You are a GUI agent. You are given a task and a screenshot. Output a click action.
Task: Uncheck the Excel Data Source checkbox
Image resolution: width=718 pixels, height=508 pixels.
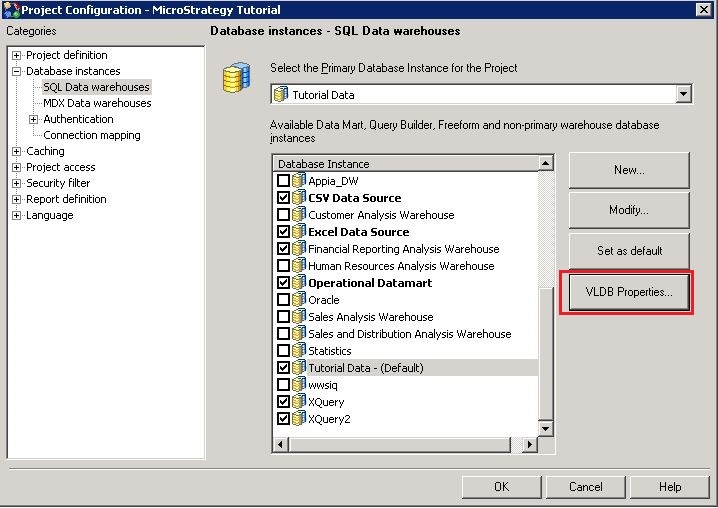point(283,231)
